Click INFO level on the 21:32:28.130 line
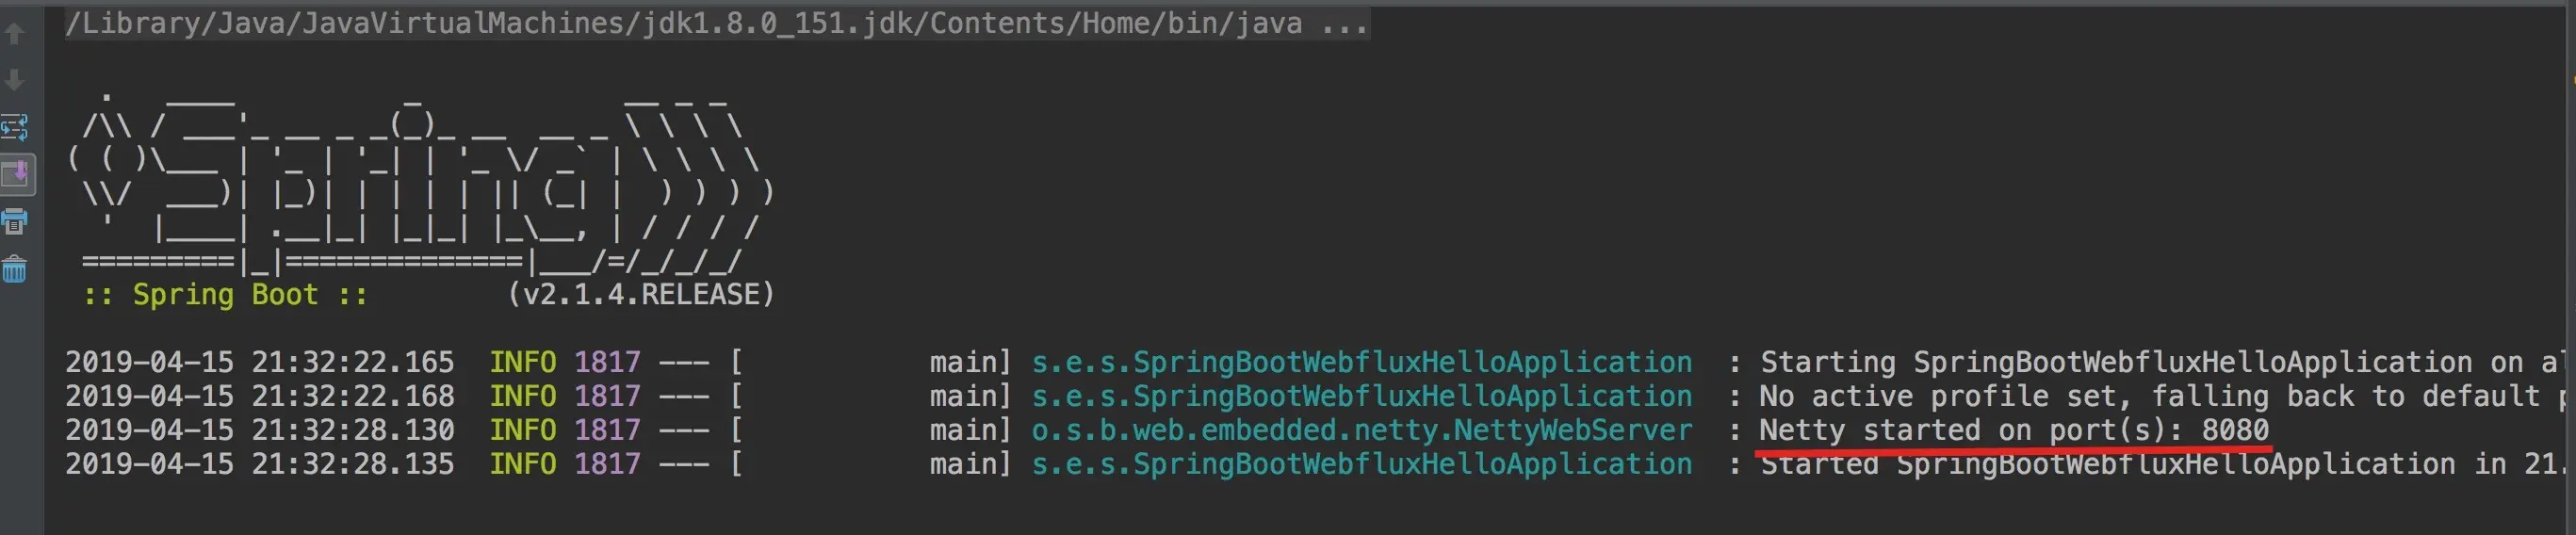Viewport: 2576px width, 535px height. tap(523, 430)
